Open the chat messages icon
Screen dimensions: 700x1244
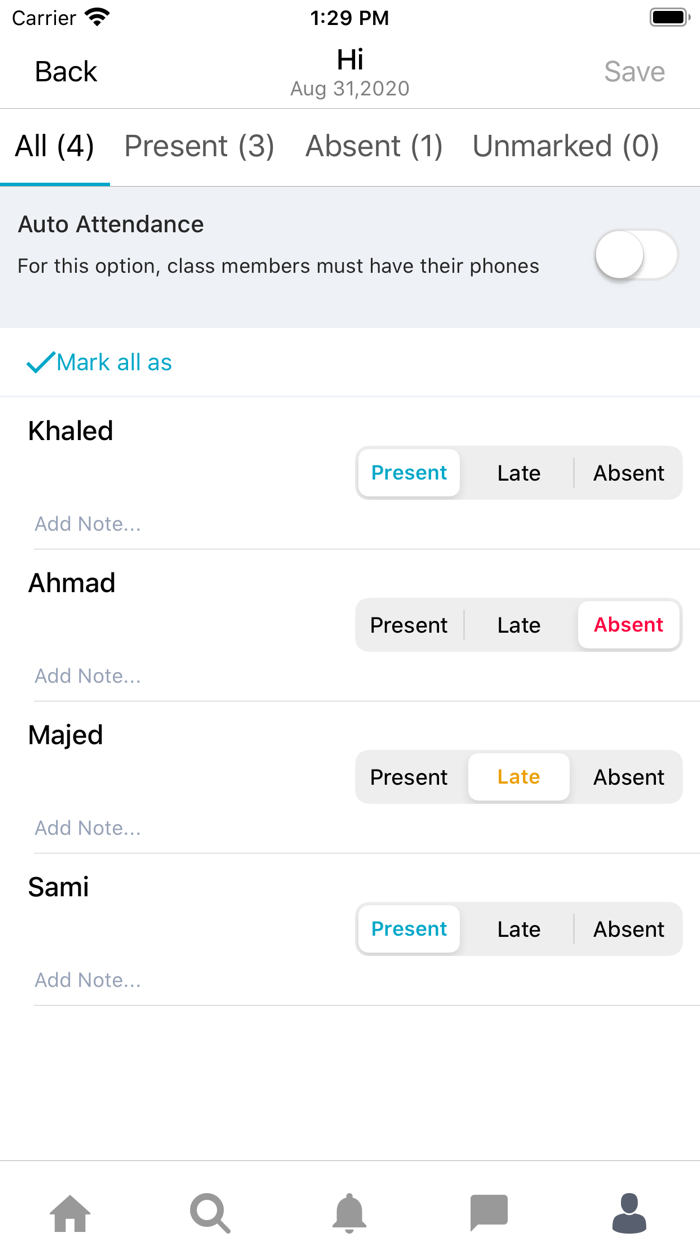pyautogui.click(x=489, y=1214)
